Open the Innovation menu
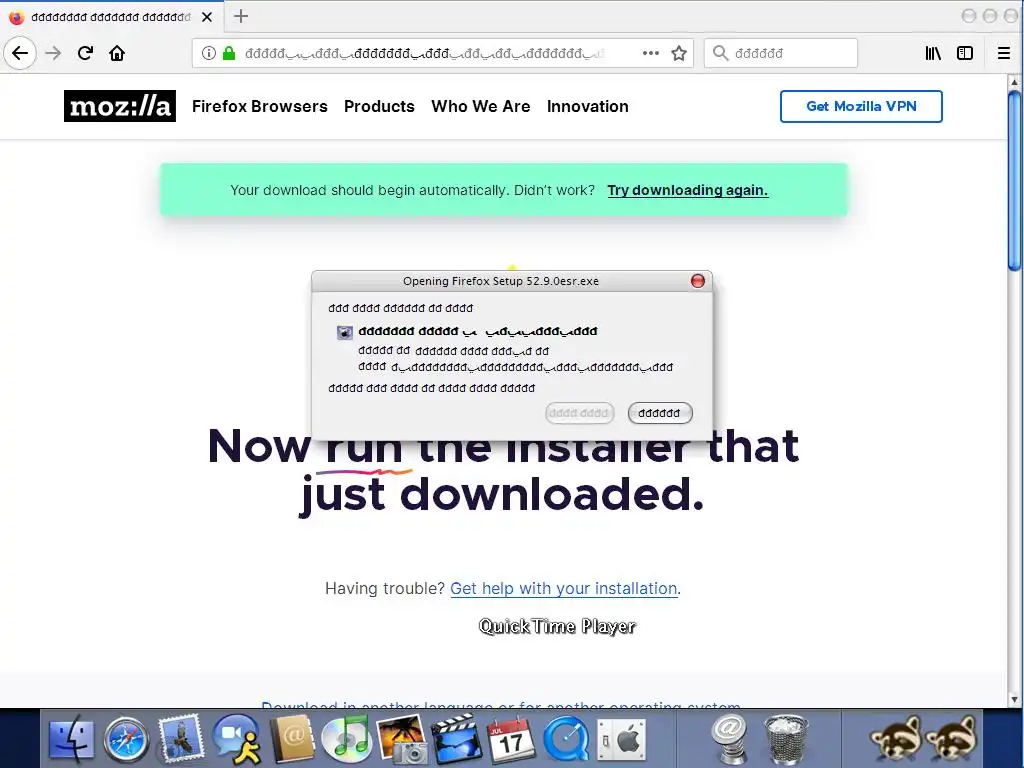 [x=588, y=106]
